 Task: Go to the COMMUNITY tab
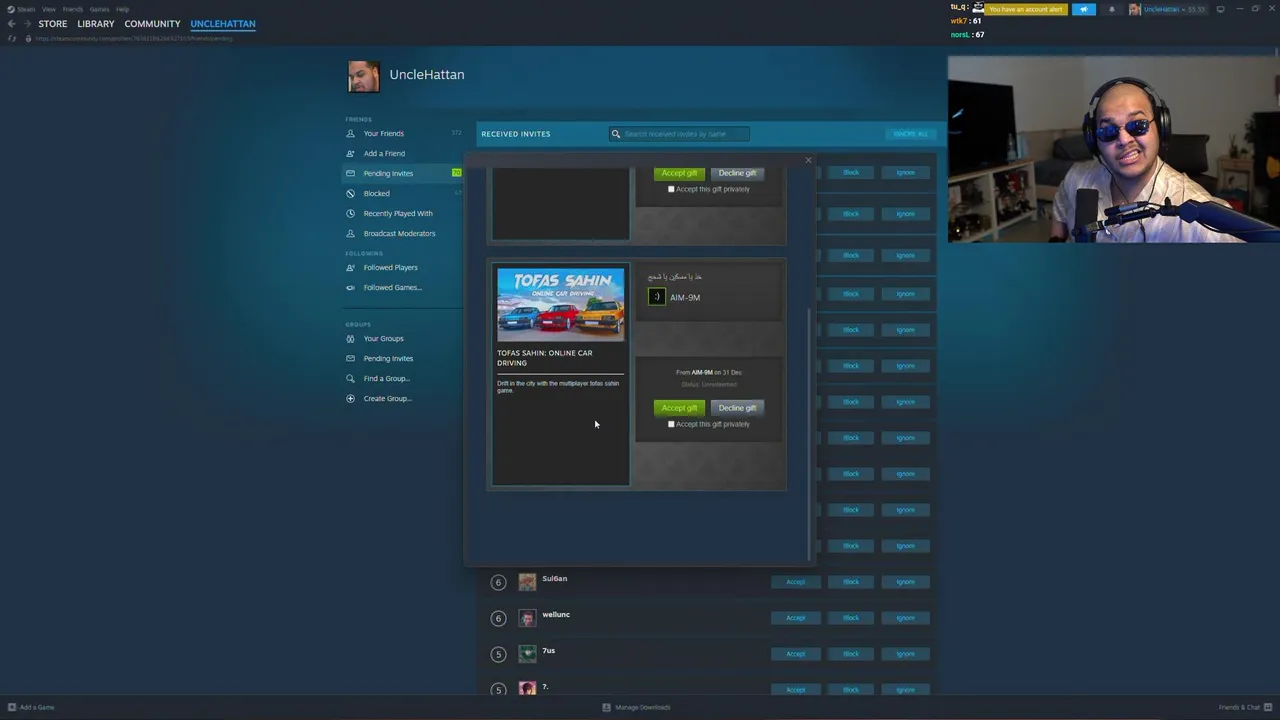tap(152, 23)
